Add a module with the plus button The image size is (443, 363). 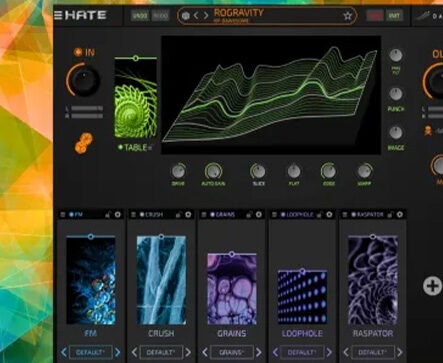tap(432, 286)
